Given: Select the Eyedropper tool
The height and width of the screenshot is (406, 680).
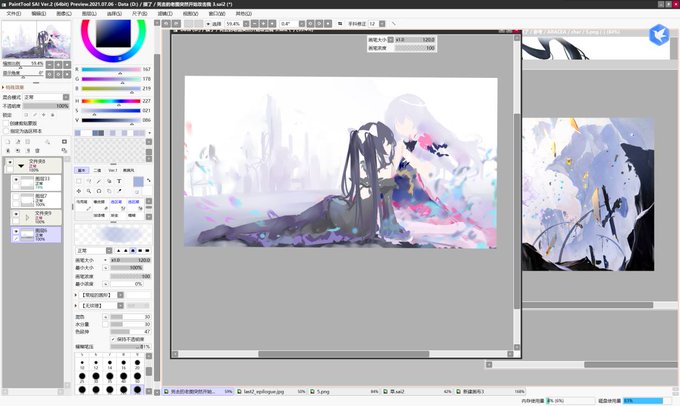Looking at the screenshot, I should click(119, 191).
